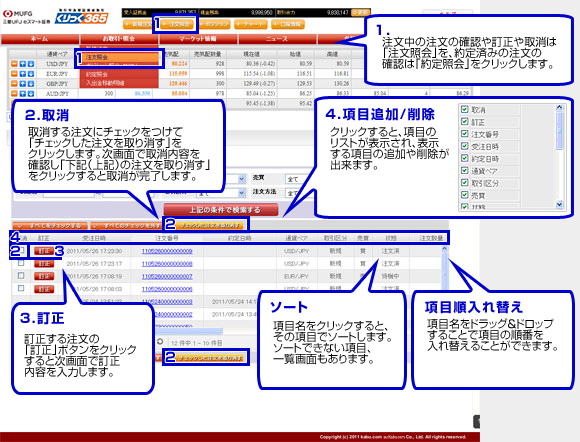This screenshot has width=580, height=442.
Task: Click the チャート orange toolbar button
Action: [251, 24]
